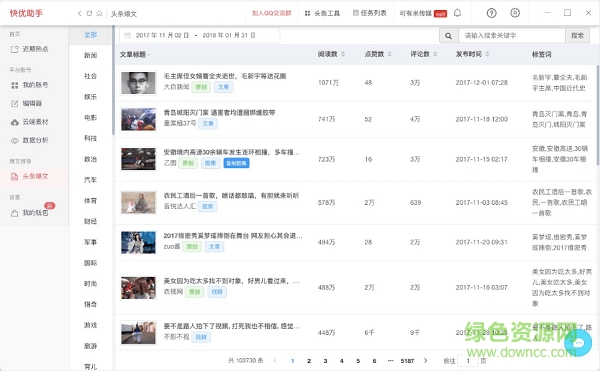Viewport: 600px width, 371px height.
Task: Select the 汽车 category
Action: [91, 180]
